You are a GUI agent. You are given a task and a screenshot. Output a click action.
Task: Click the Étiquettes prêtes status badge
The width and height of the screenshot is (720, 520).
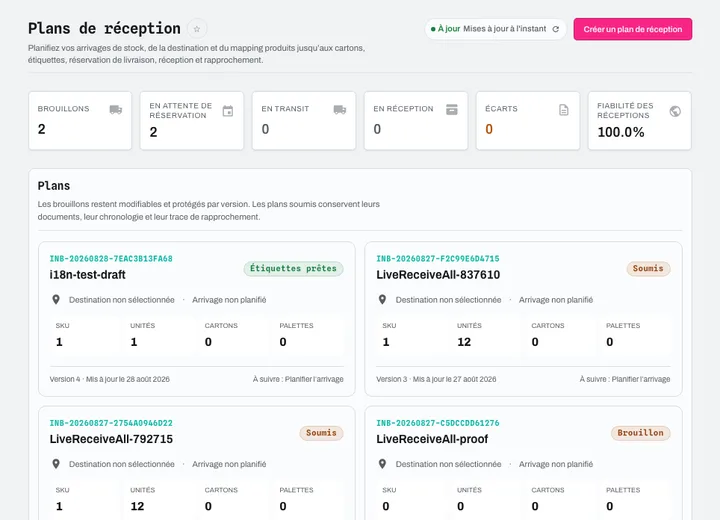(x=293, y=268)
